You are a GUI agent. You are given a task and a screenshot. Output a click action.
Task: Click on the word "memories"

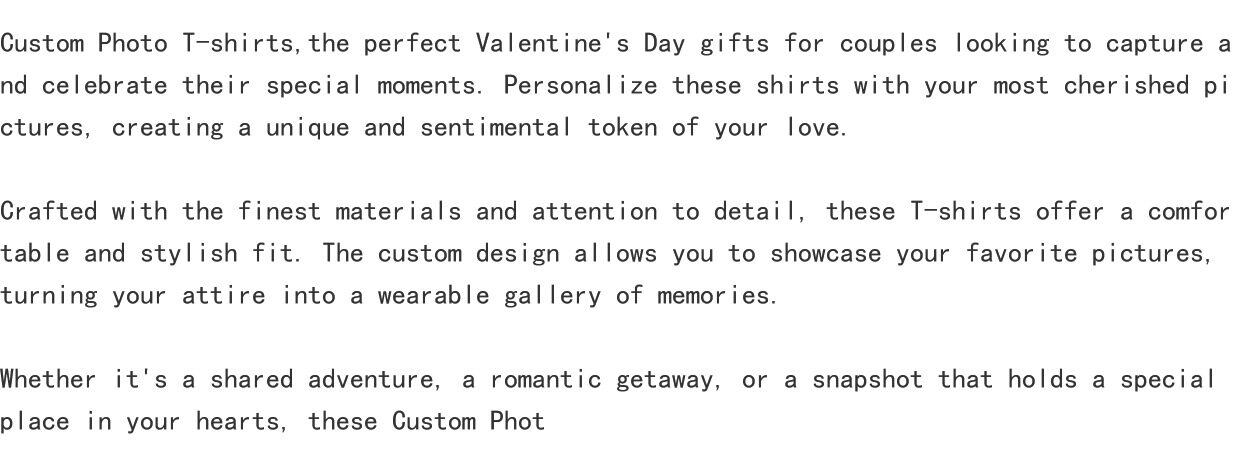coord(716,296)
